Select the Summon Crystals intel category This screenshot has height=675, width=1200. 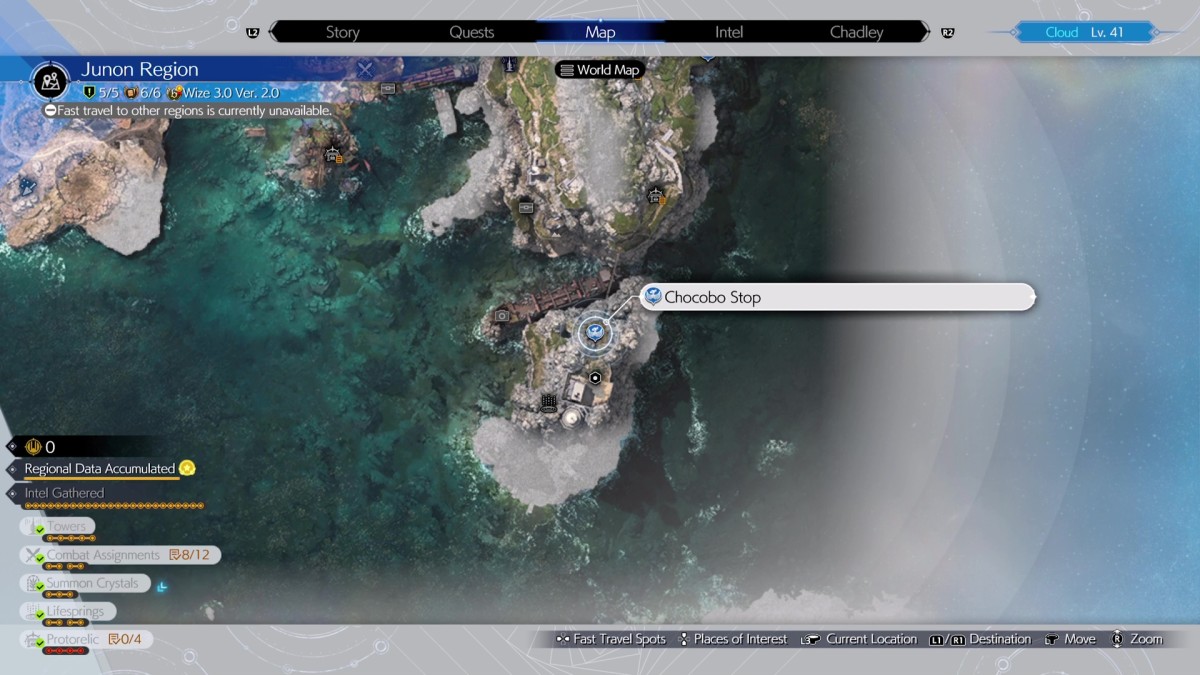[84, 583]
